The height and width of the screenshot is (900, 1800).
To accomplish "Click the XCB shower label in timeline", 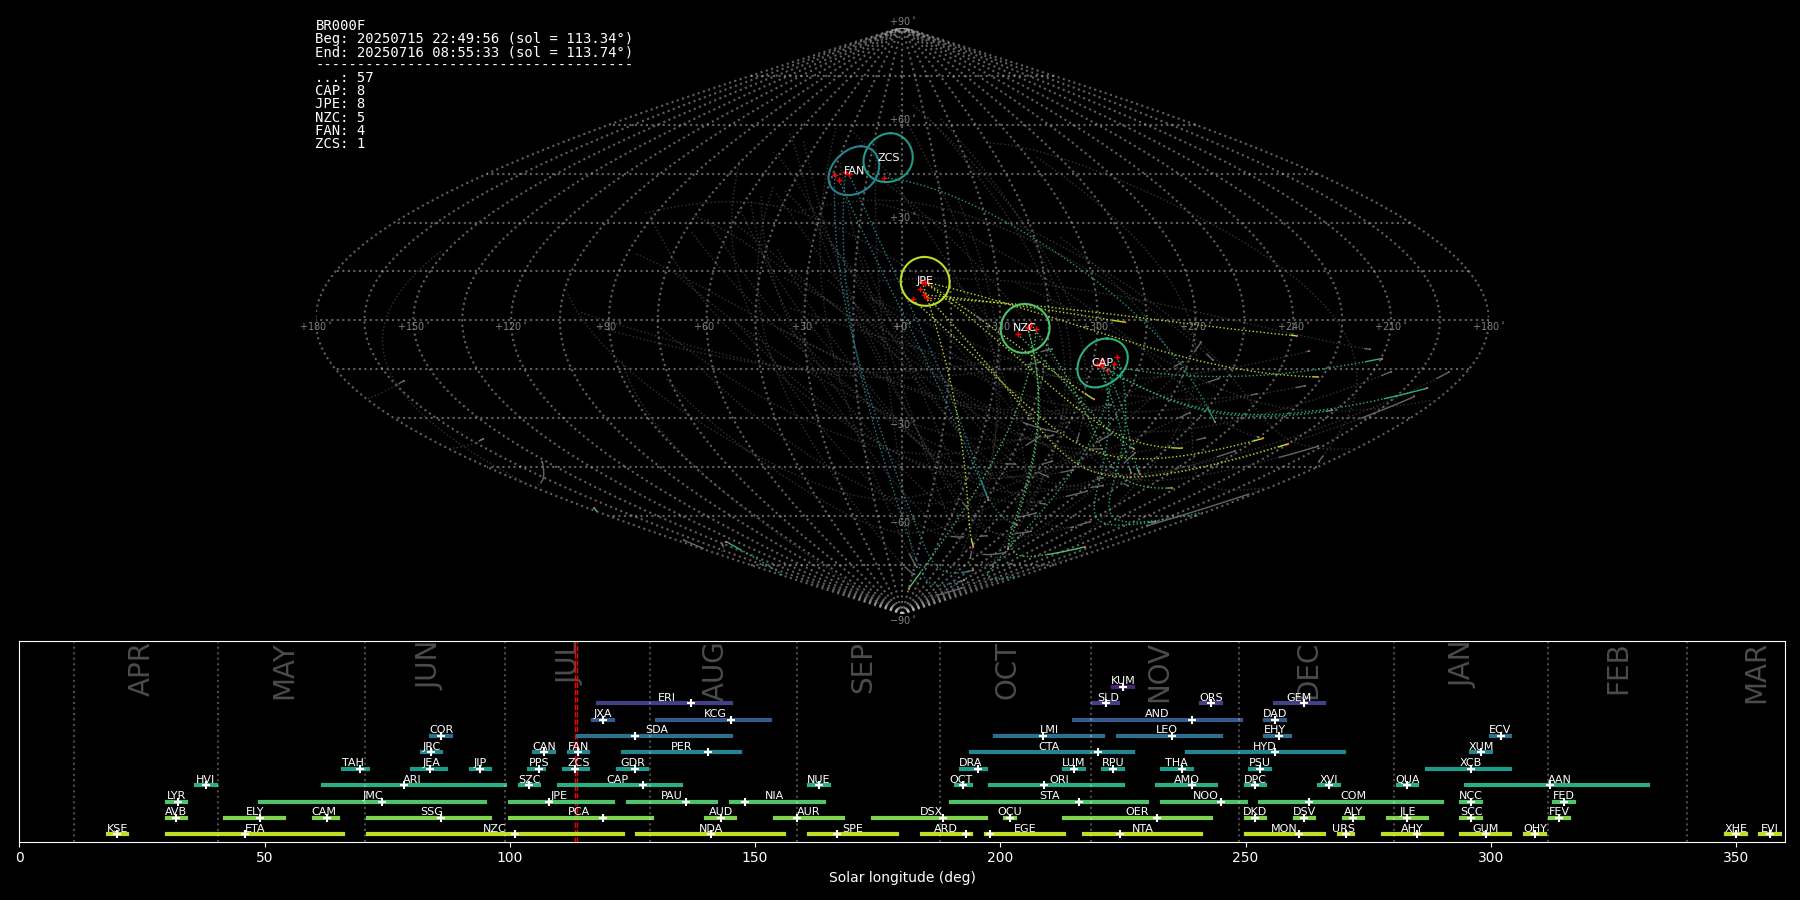I will point(1471,763).
